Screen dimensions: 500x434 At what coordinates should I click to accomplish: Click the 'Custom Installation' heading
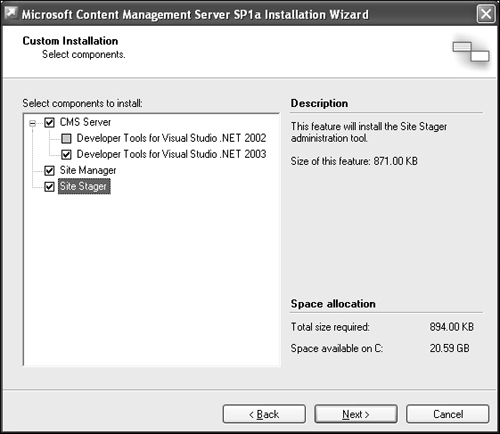[70, 41]
